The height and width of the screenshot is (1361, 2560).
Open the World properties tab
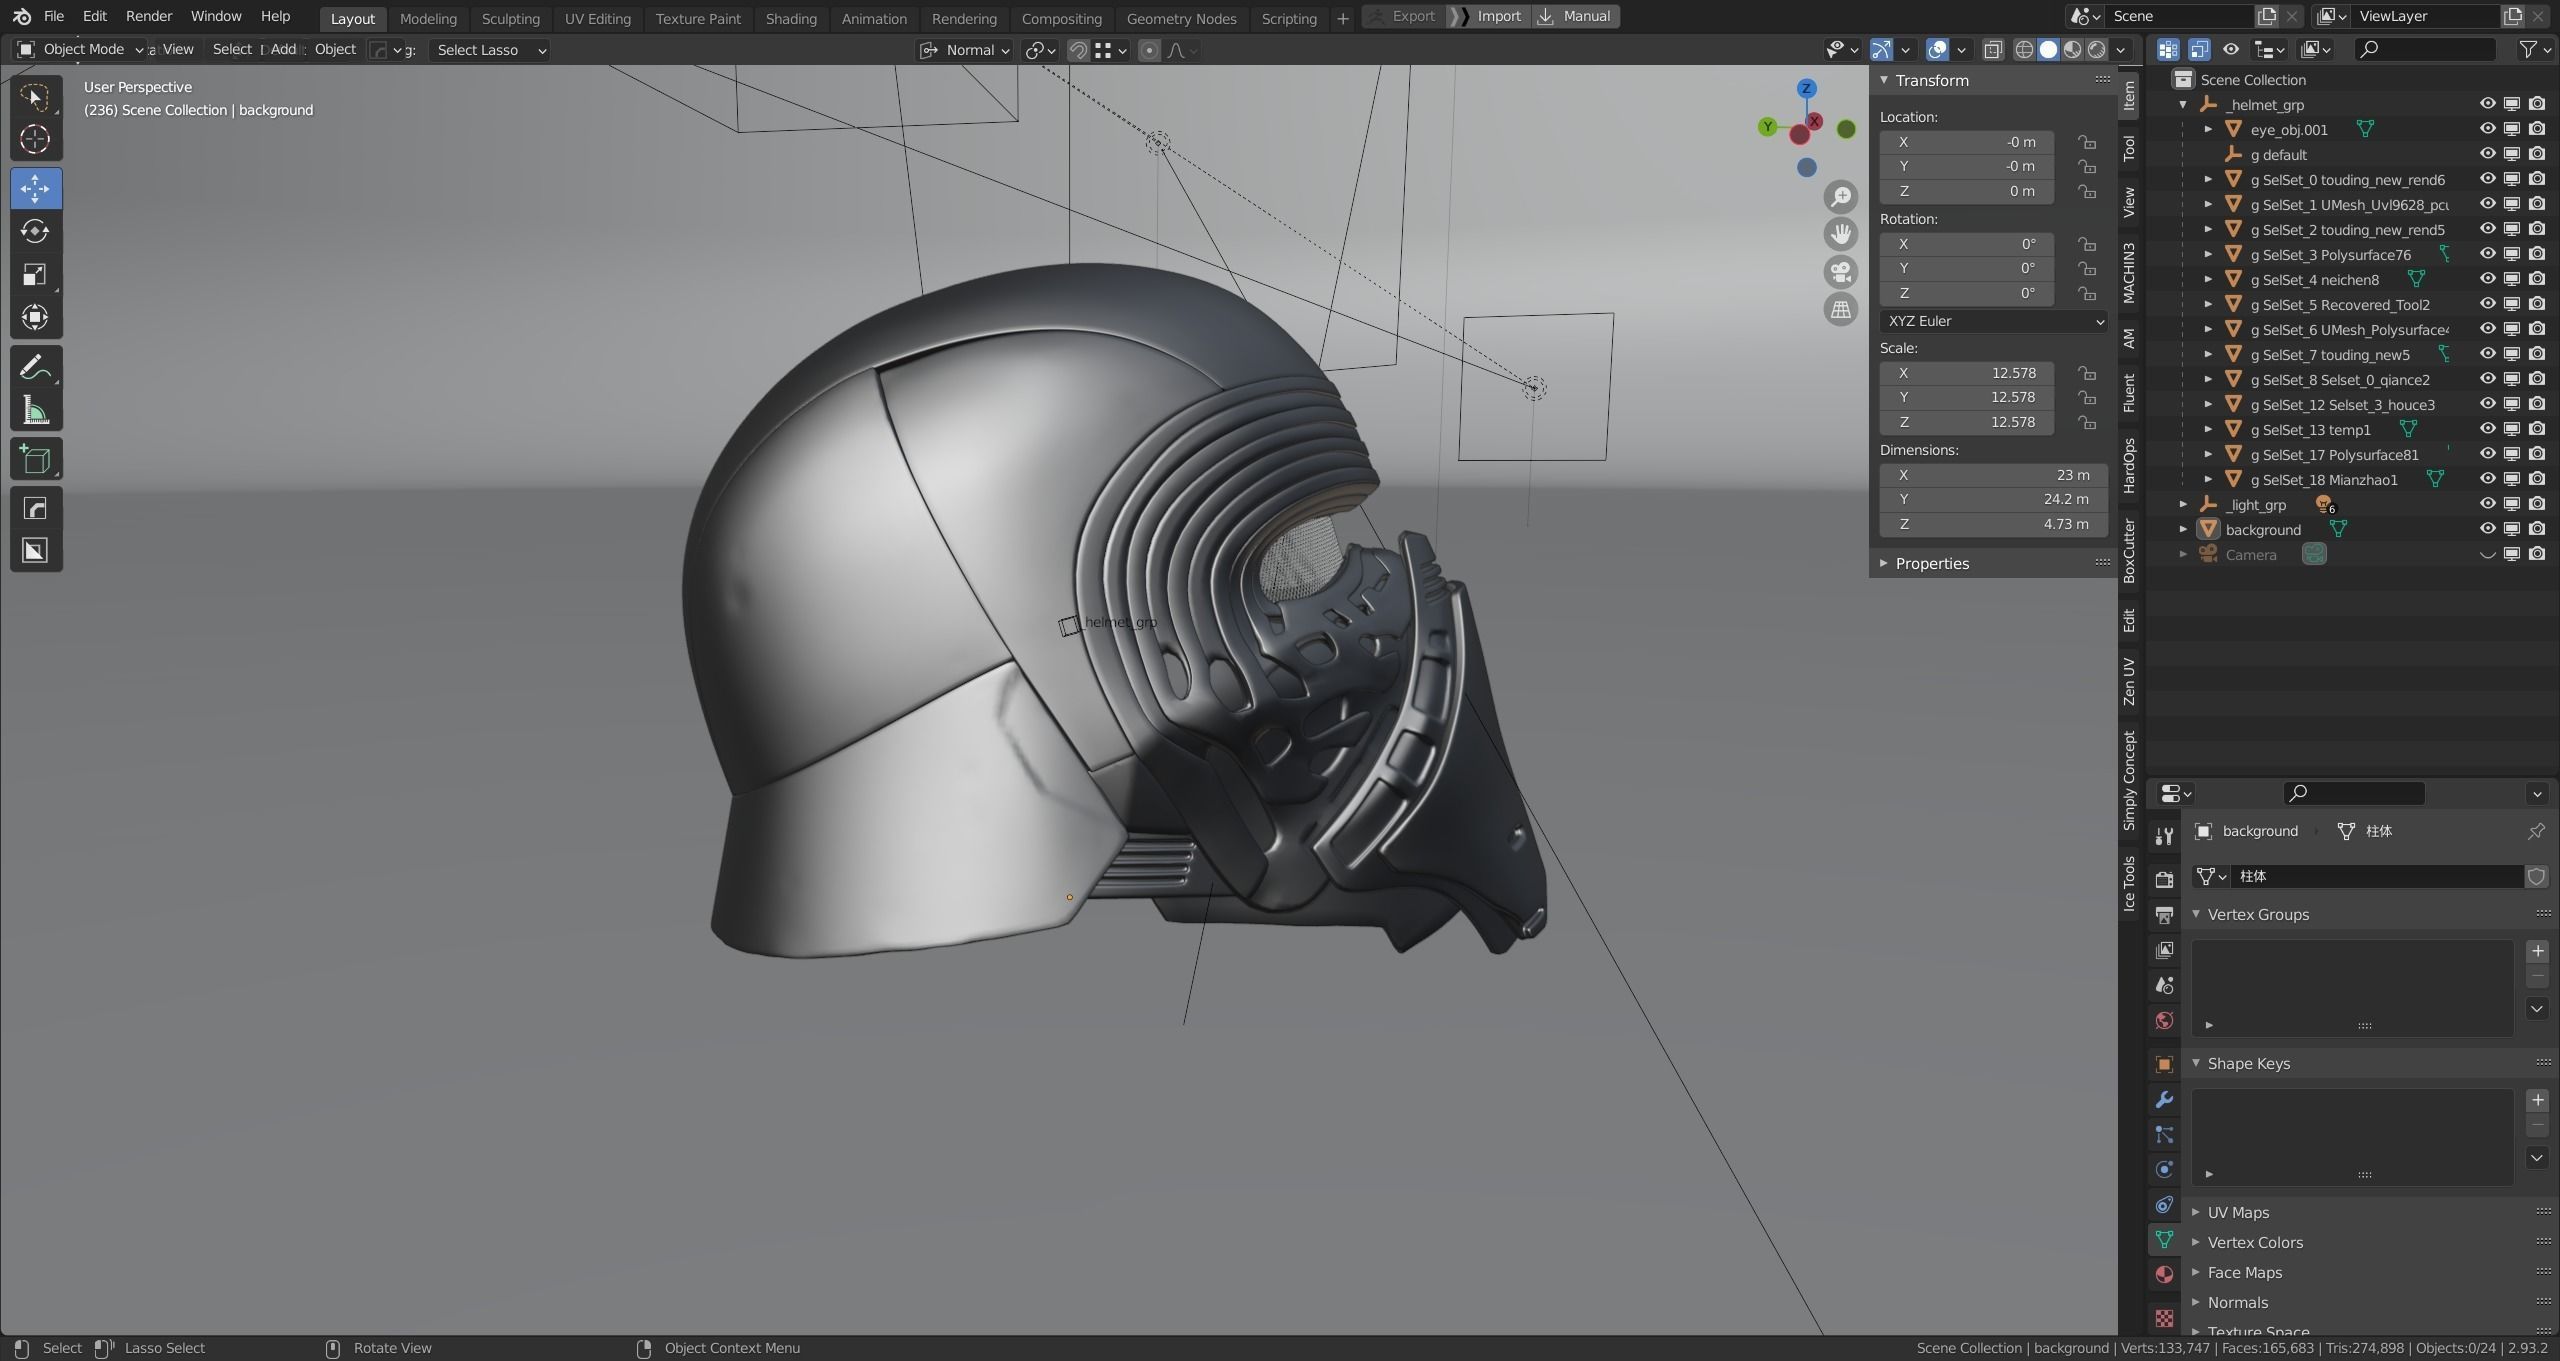[x=2164, y=1021]
